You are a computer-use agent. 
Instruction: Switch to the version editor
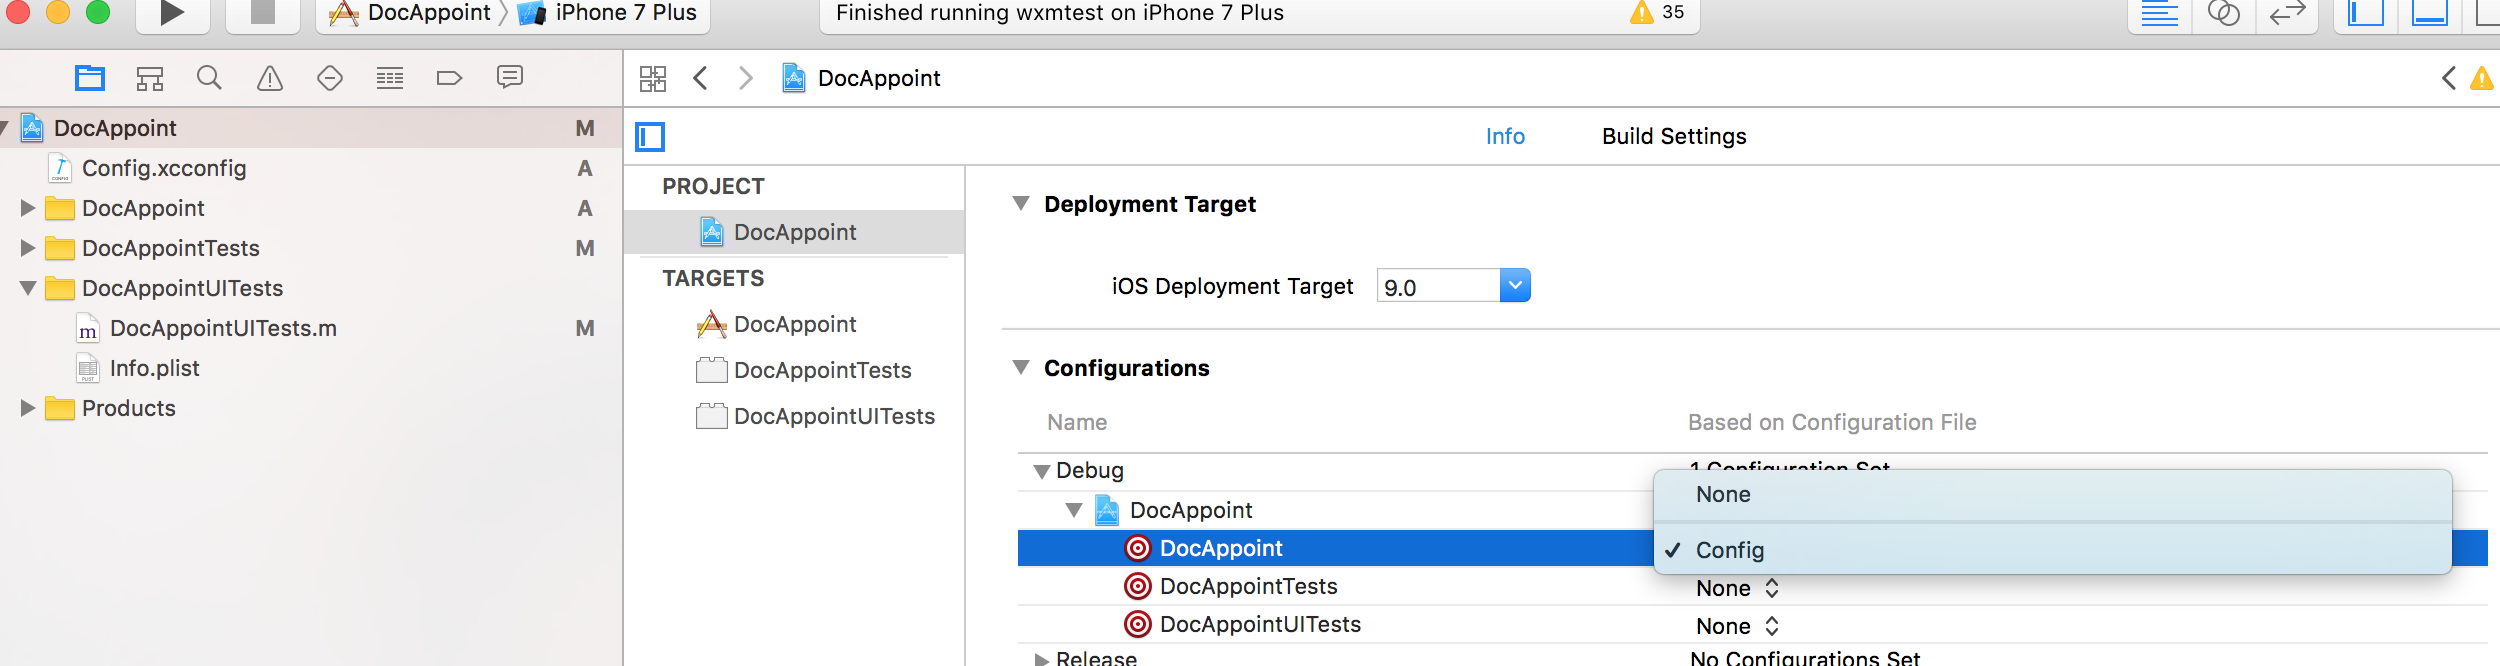point(2287,14)
